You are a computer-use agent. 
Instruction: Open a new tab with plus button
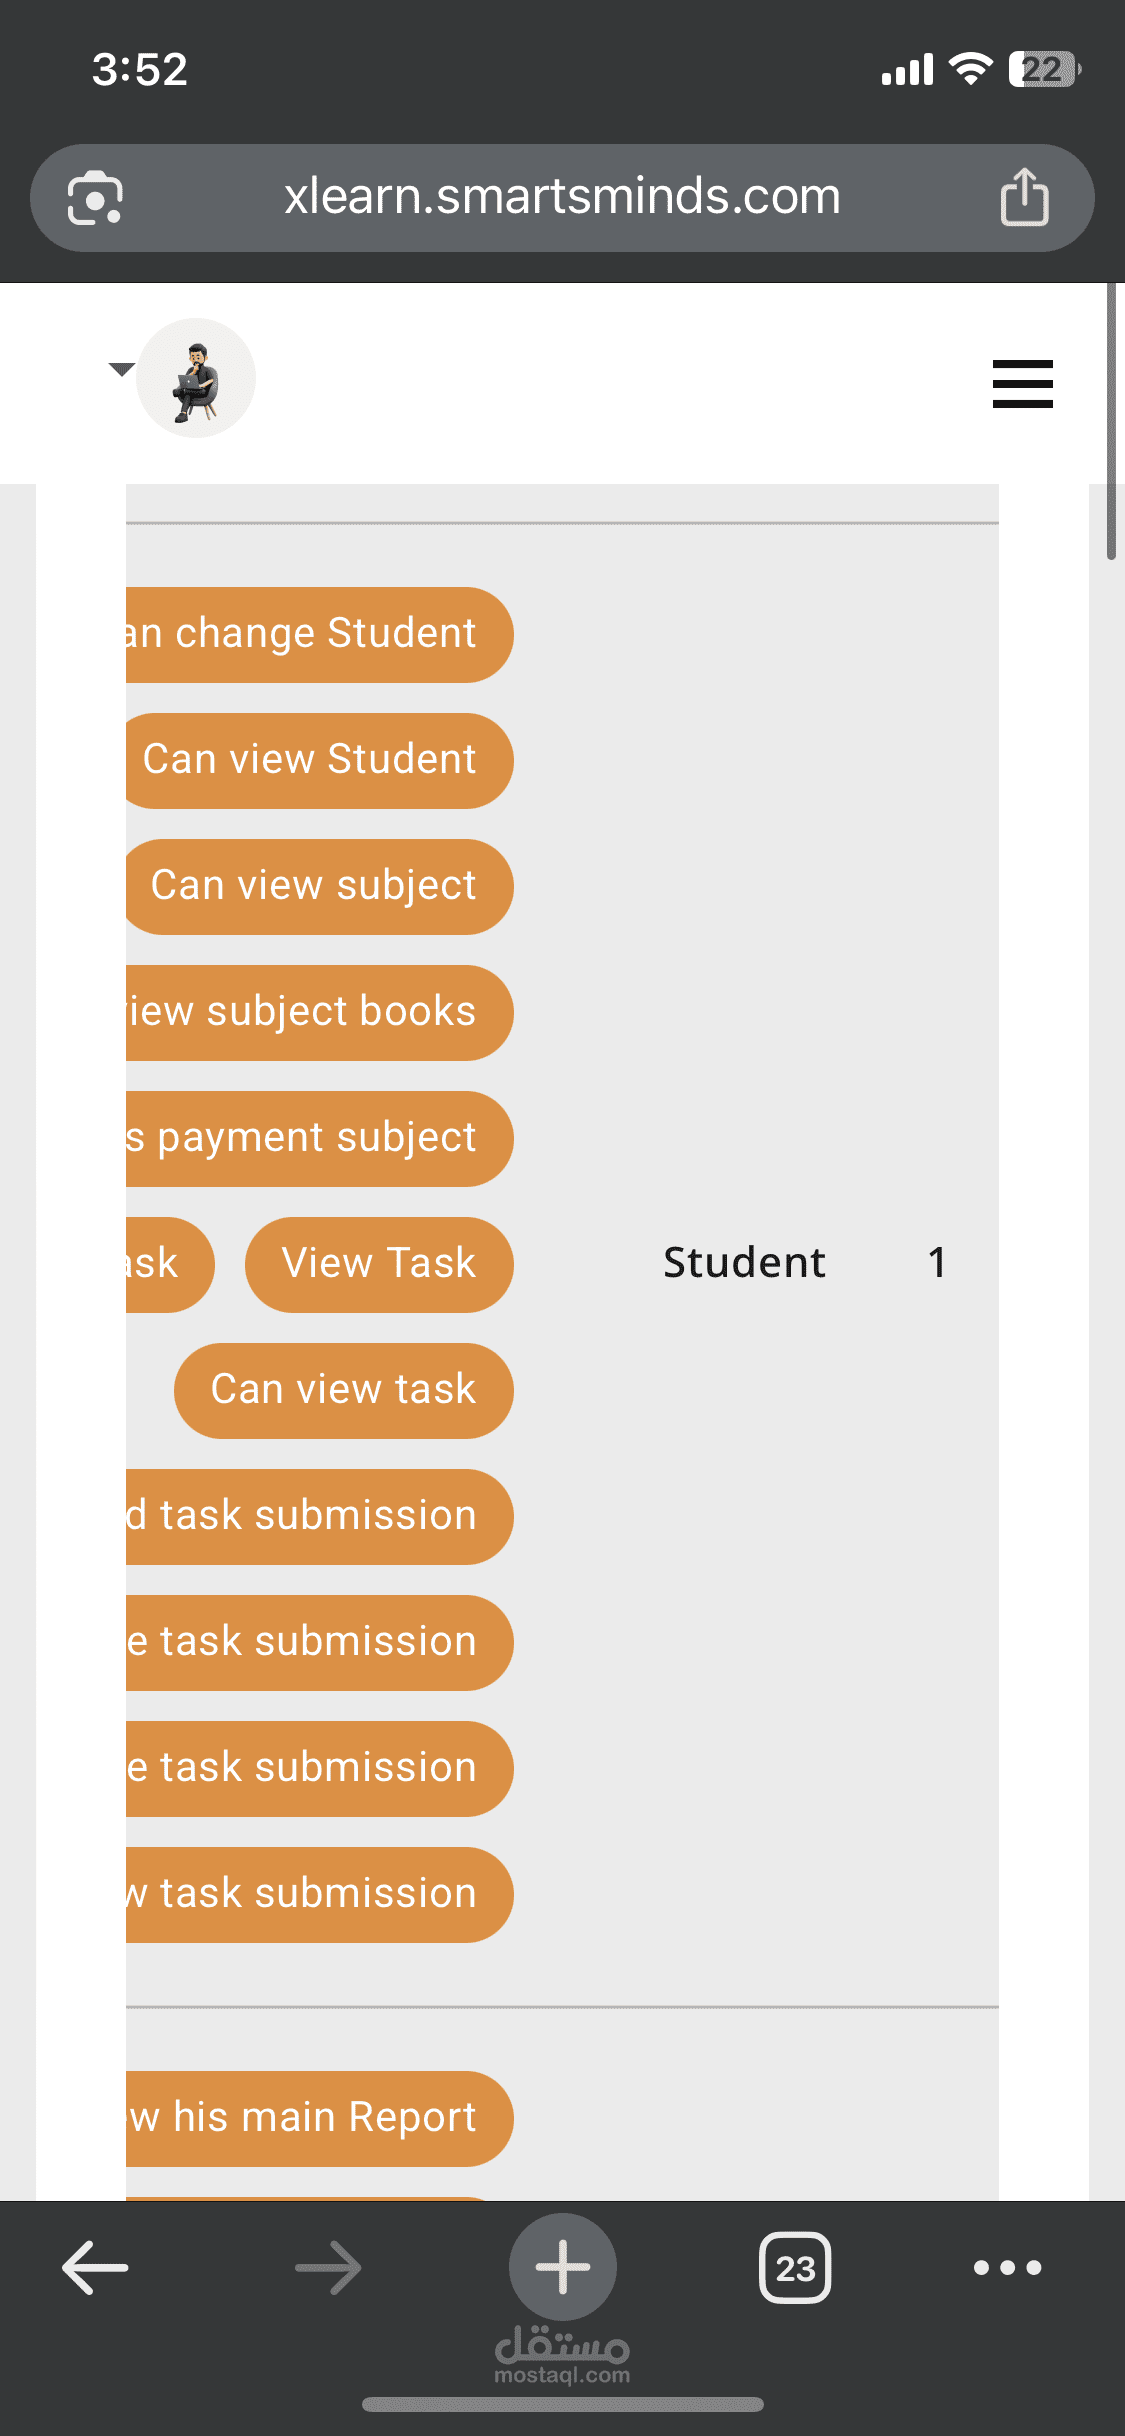(x=562, y=2267)
